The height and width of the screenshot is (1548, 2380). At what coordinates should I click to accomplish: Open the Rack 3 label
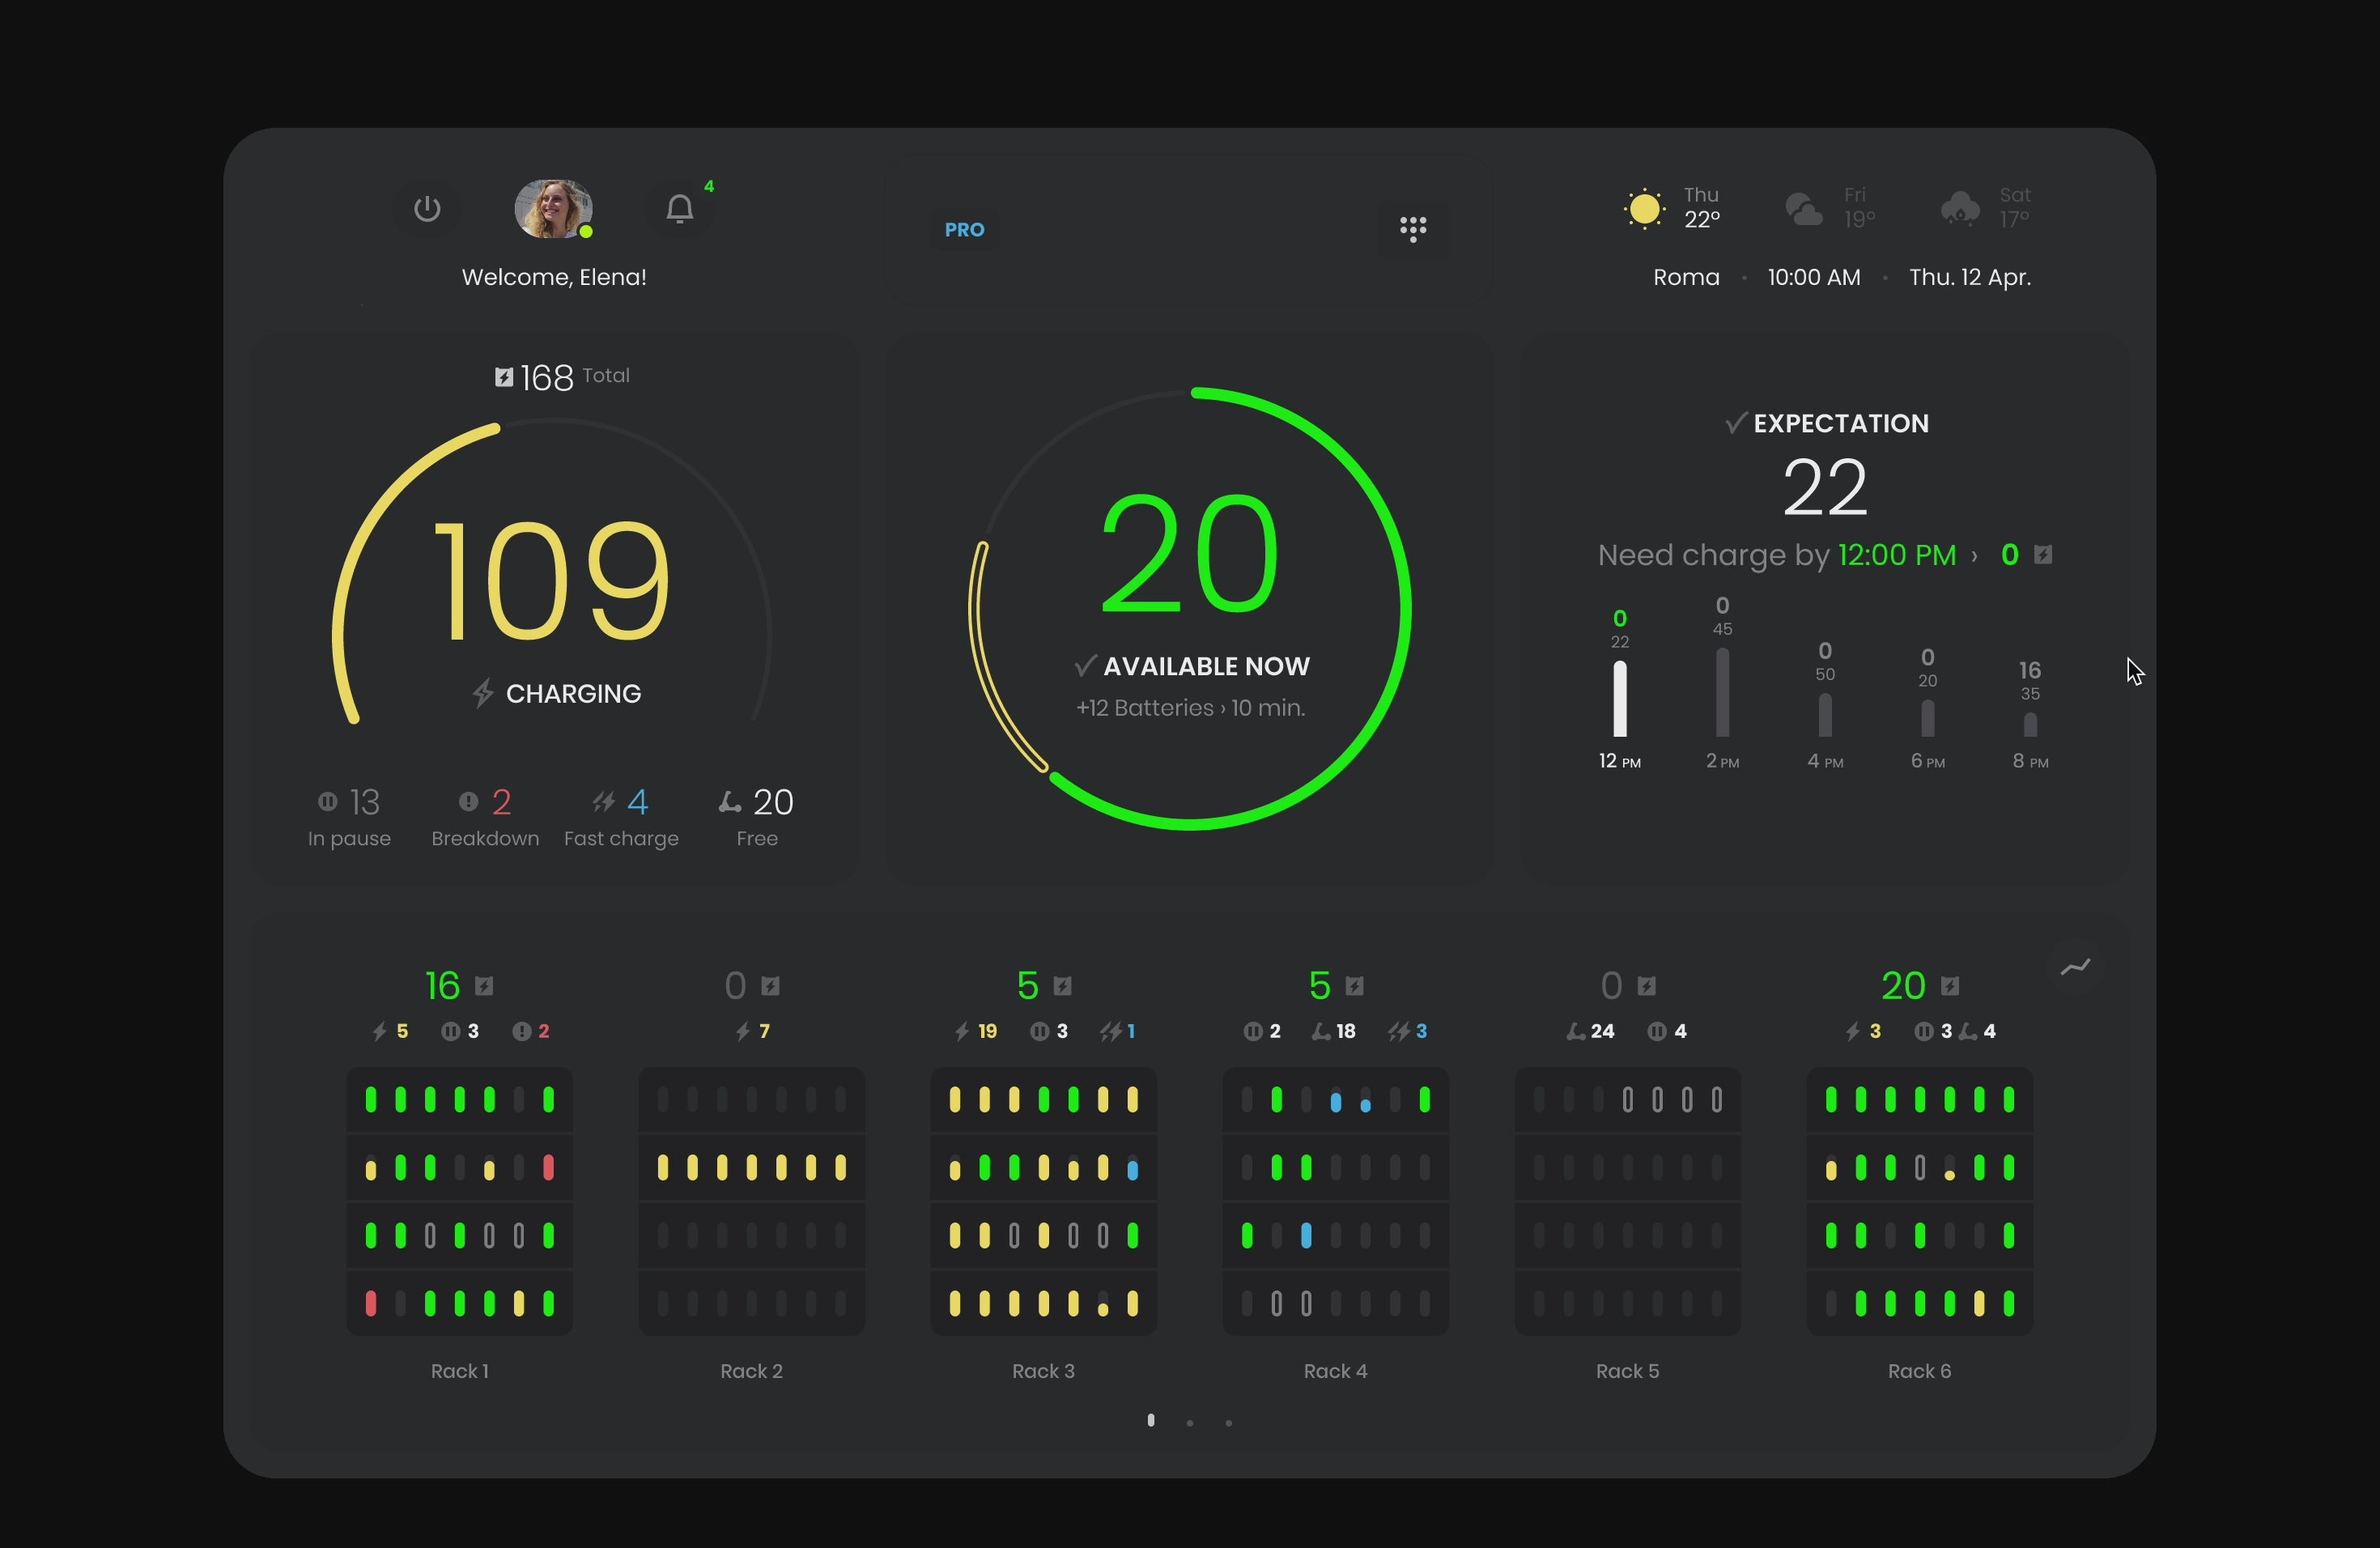tap(1043, 1371)
